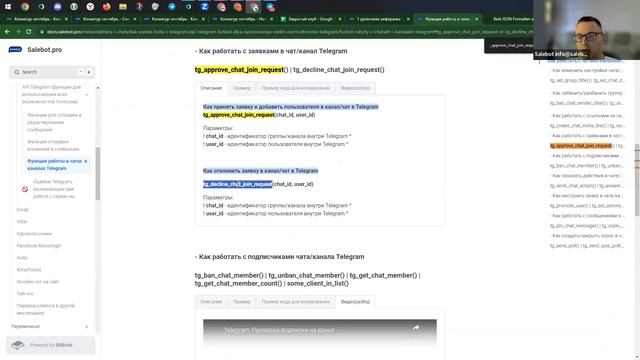Open Discord from the taskbar
The height and width of the screenshot is (360, 640).
[x=58, y=7]
